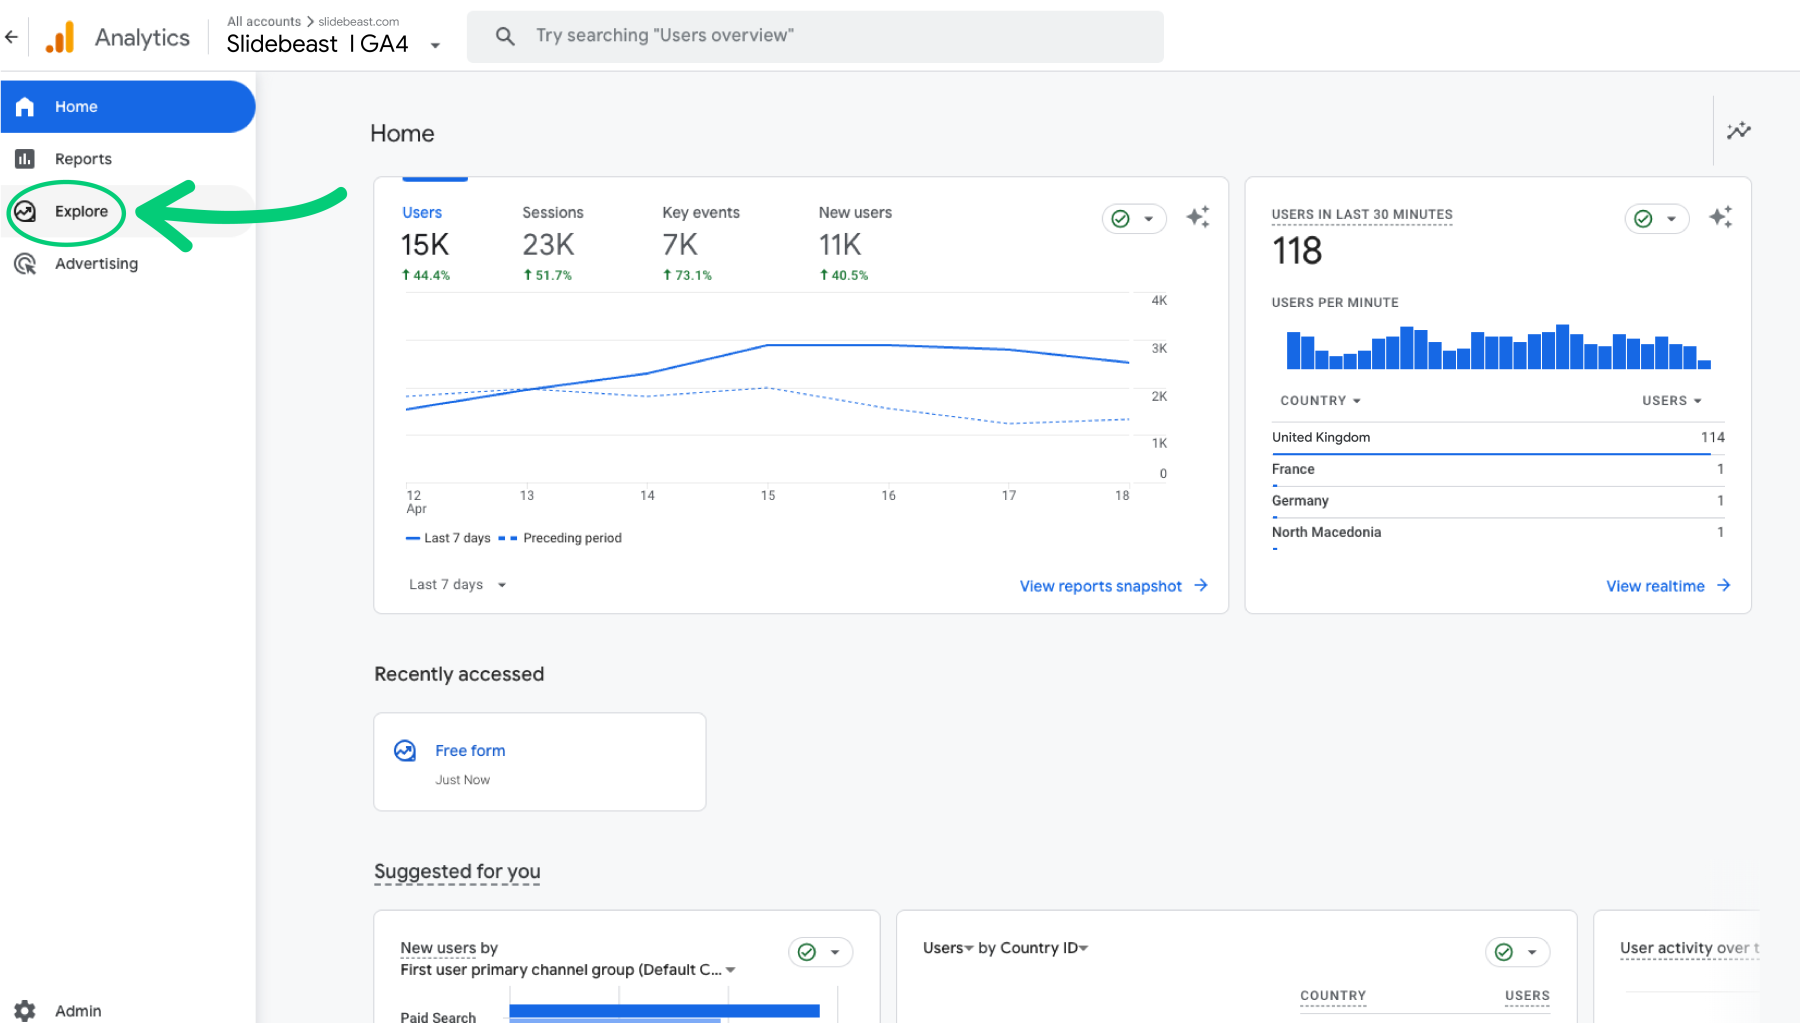The image size is (1800, 1023).
Task: Open First user primary channel group dropdown
Action: click(568, 970)
